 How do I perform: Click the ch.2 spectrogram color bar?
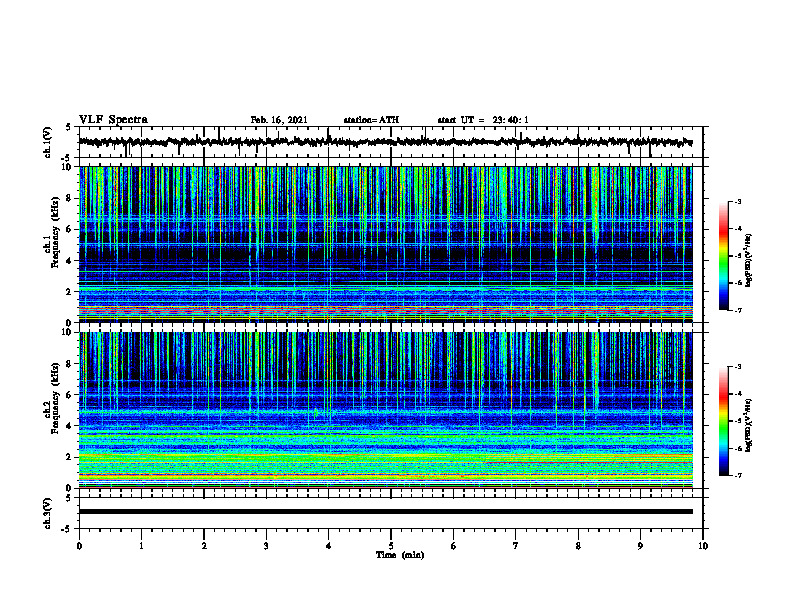point(723,421)
